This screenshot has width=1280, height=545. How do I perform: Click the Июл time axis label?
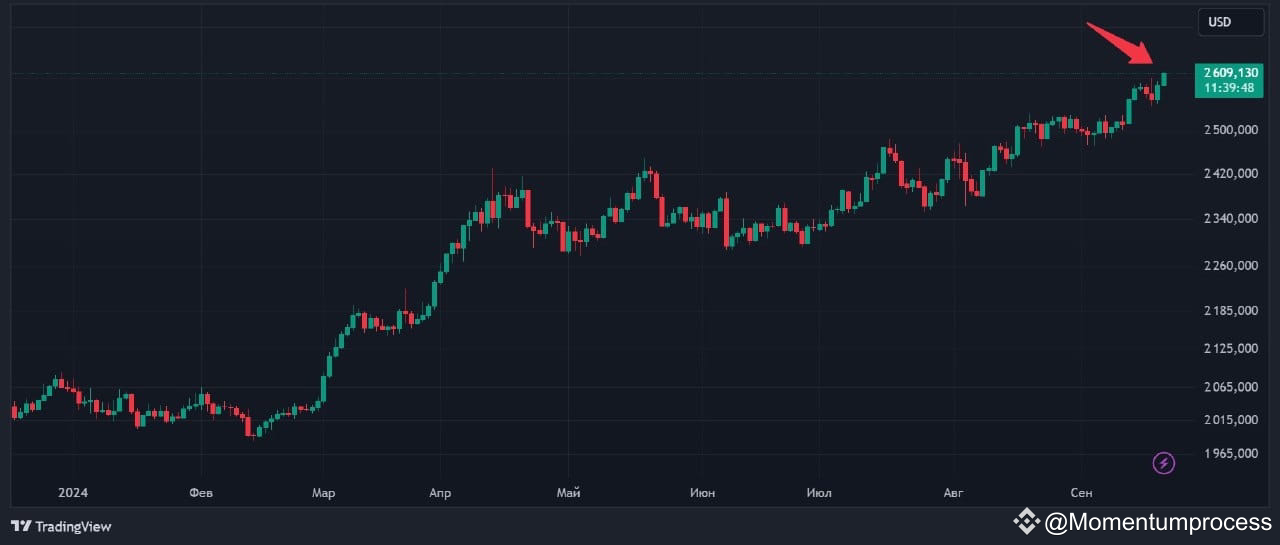point(818,493)
